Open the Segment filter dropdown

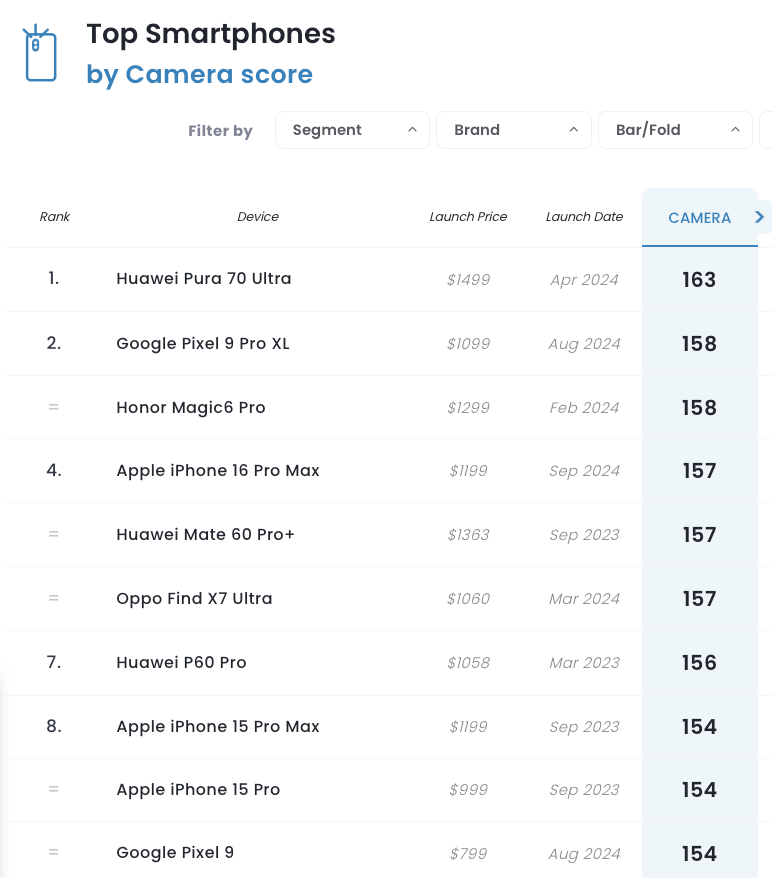(352, 130)
